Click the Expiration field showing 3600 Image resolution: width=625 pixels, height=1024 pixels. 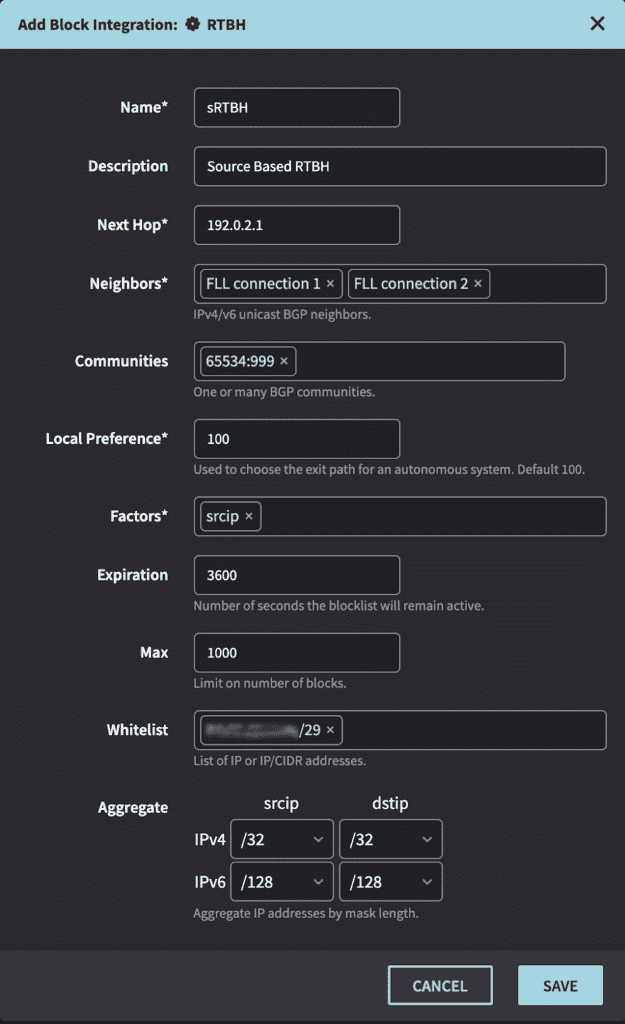pyautogui.click(x=296, y=575)
